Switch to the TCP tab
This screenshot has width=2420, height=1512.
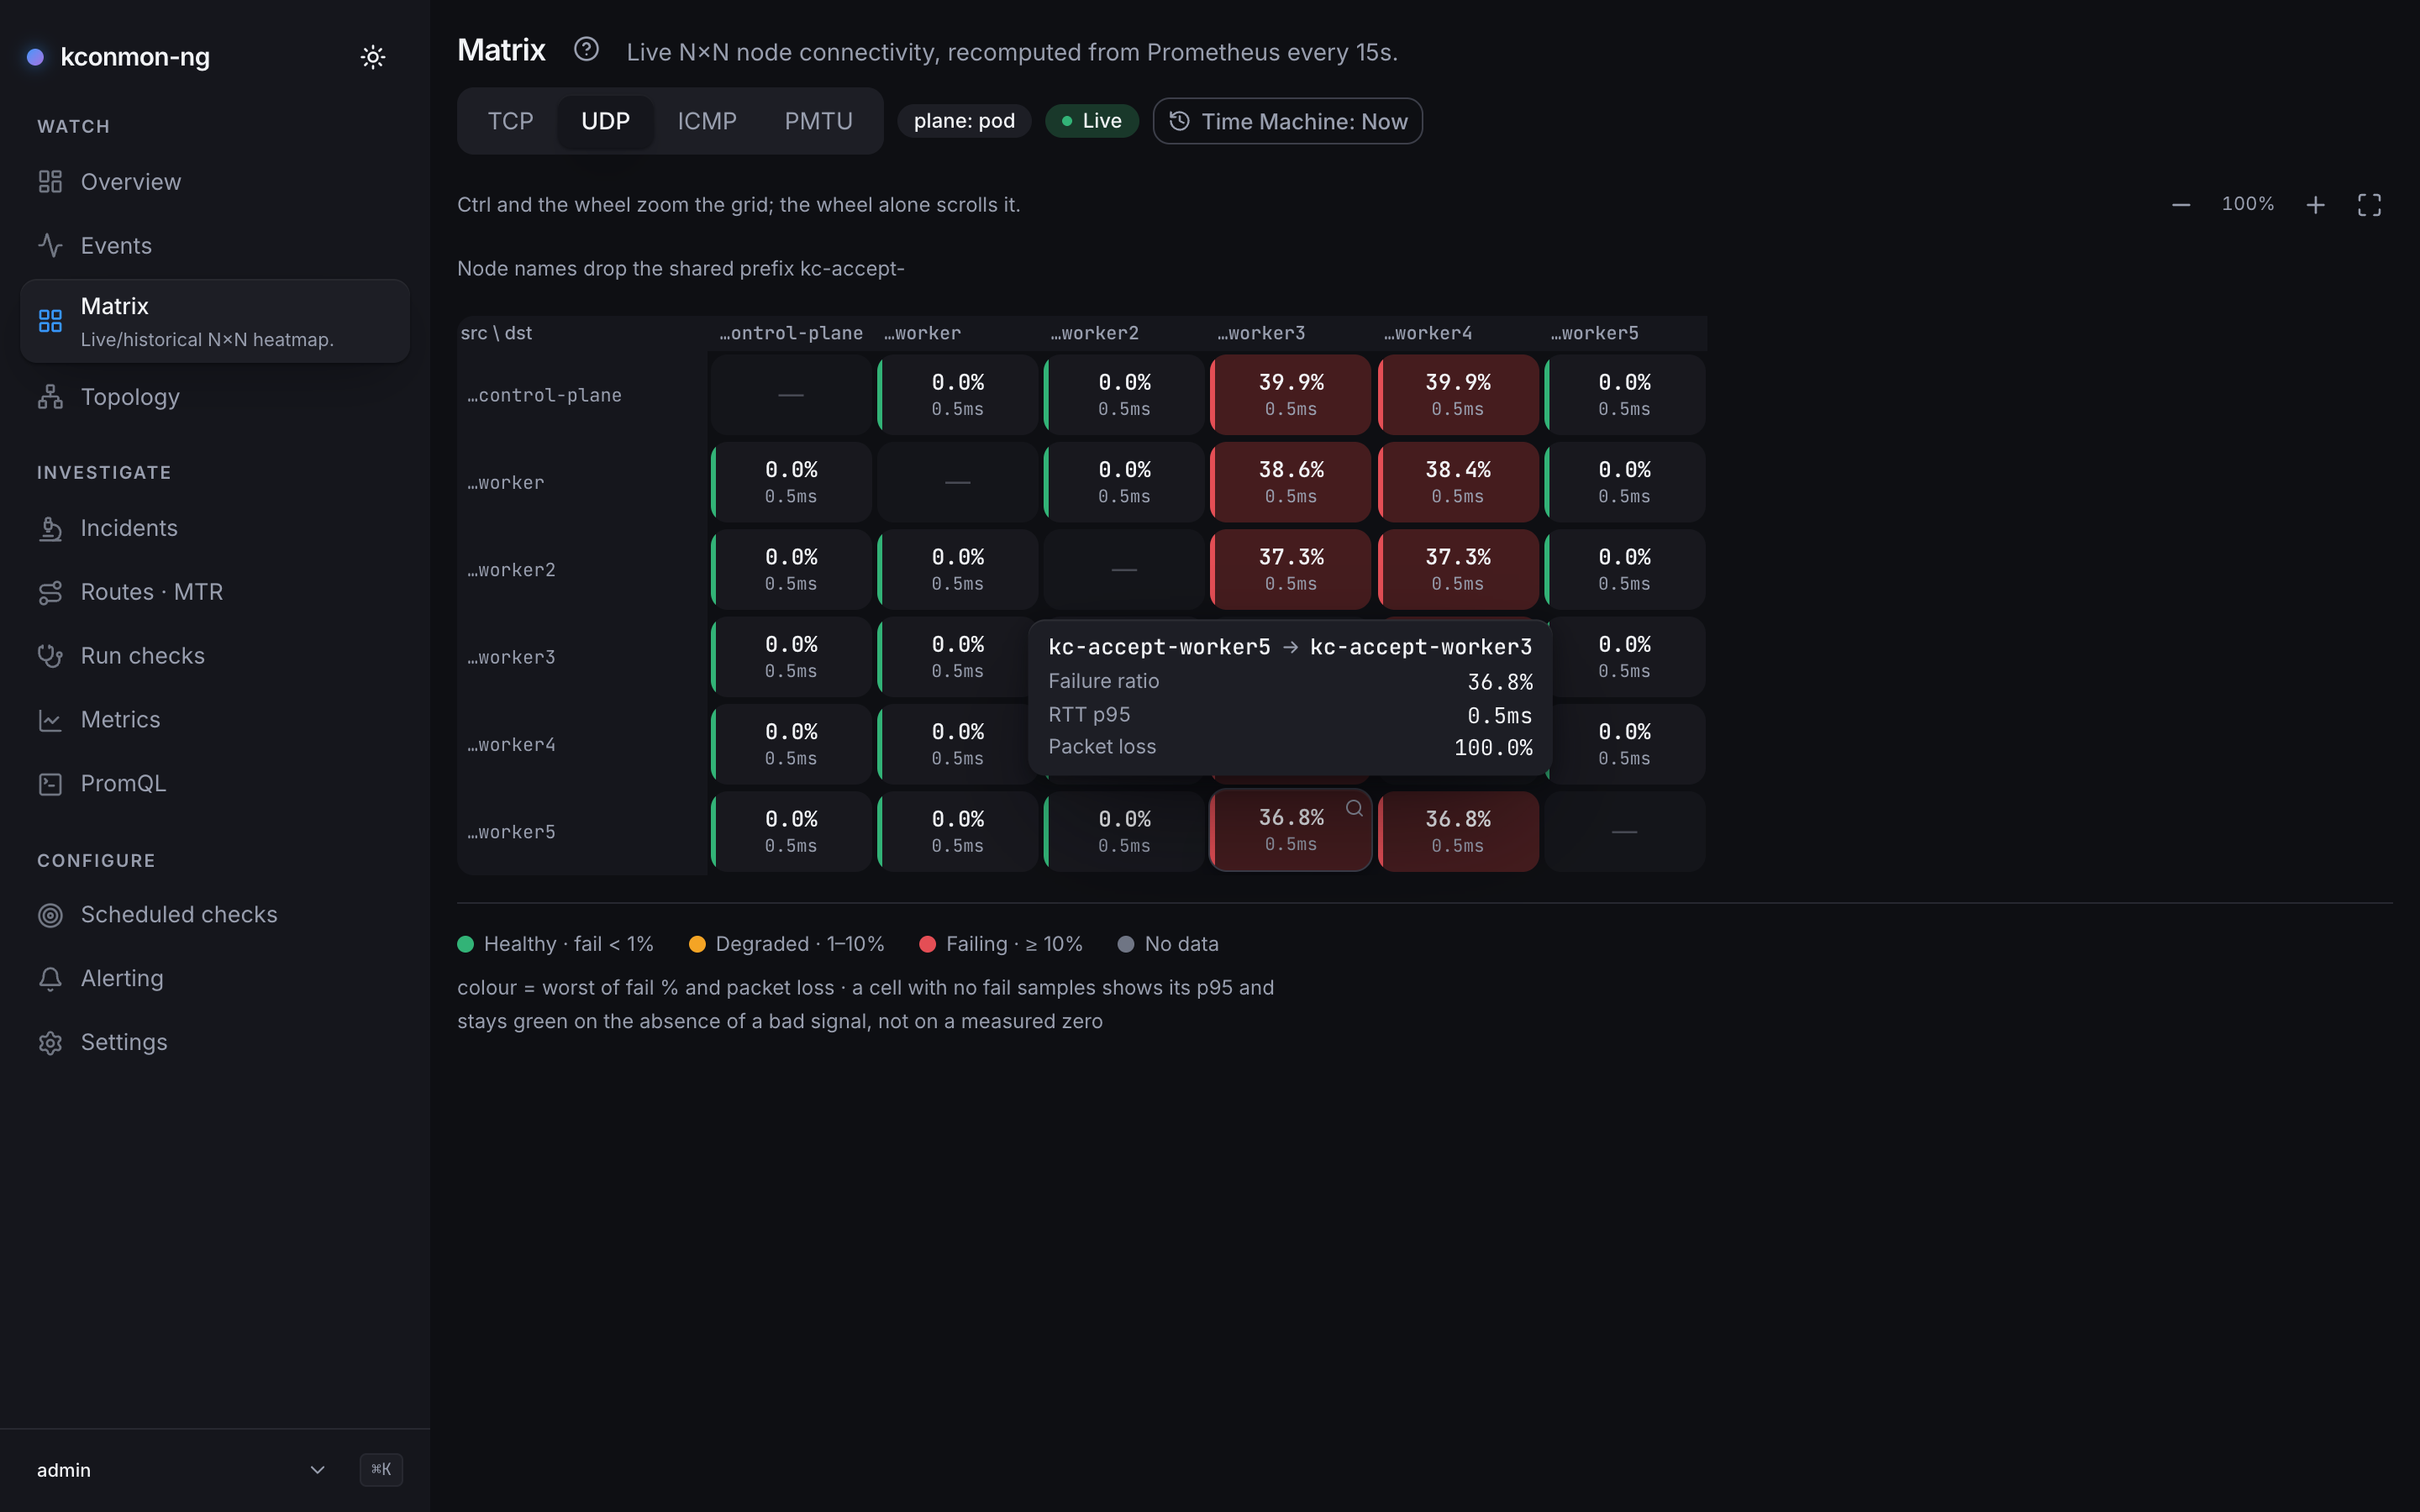coord(510,121)
